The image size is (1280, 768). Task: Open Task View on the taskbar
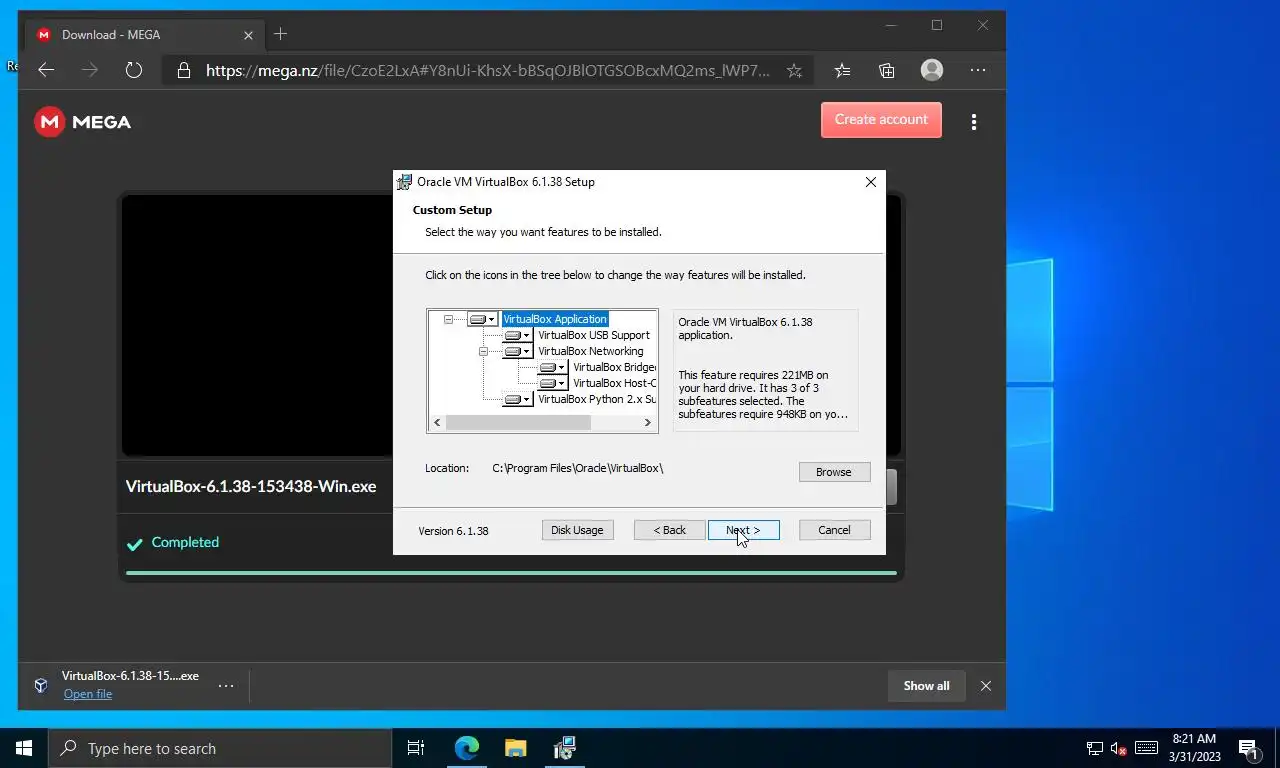point(416,748)
